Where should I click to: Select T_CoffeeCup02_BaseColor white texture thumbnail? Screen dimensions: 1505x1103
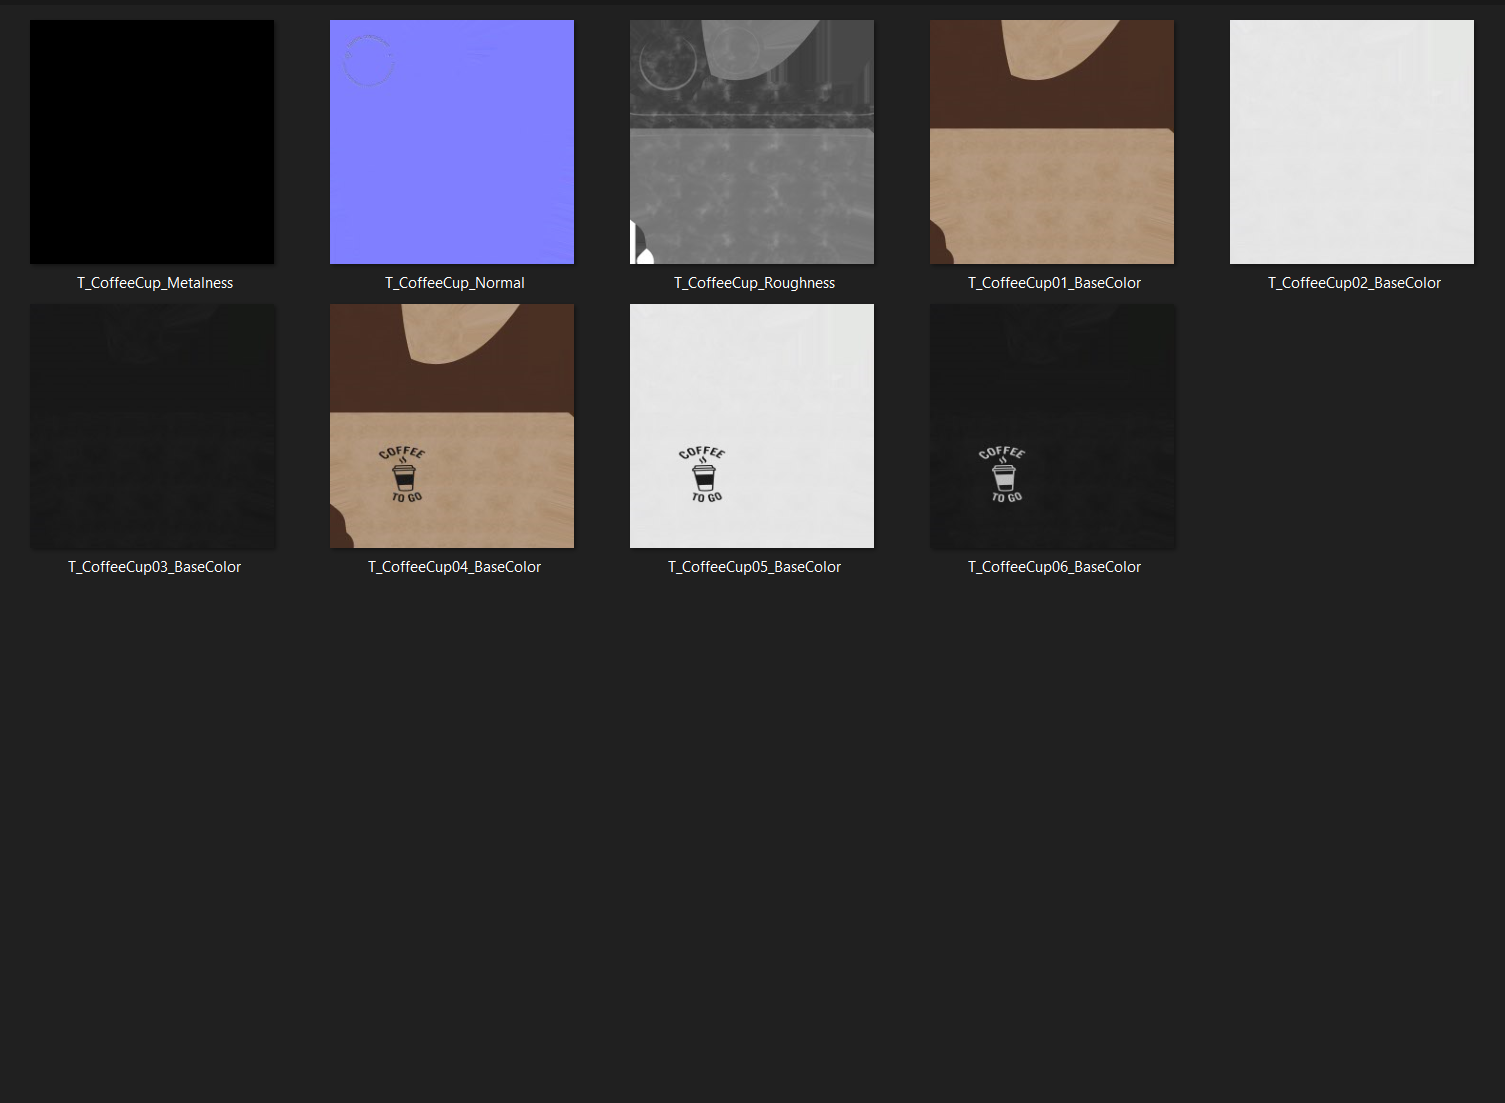(1352, 142)
